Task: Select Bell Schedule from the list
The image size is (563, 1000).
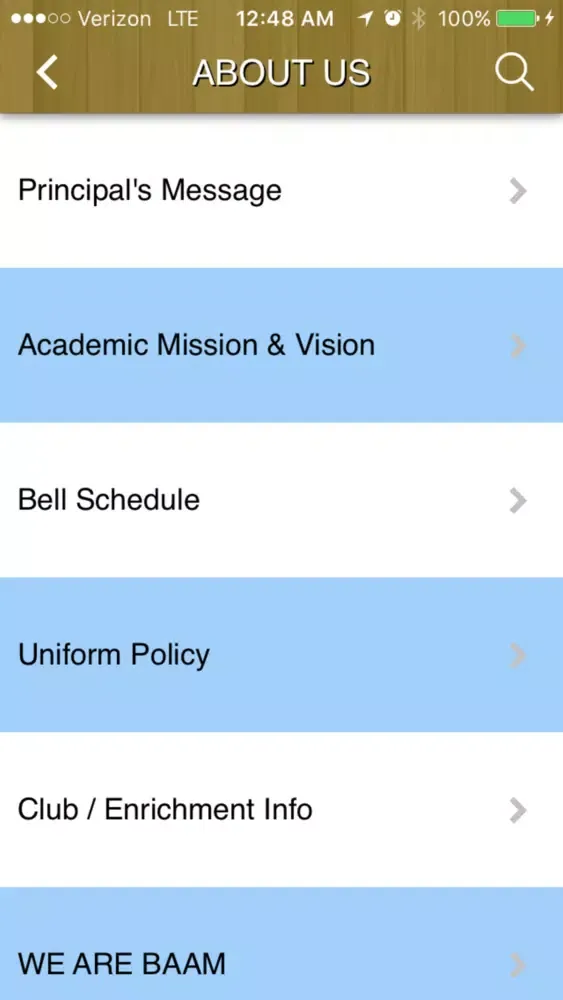Action: coord(281,501)
